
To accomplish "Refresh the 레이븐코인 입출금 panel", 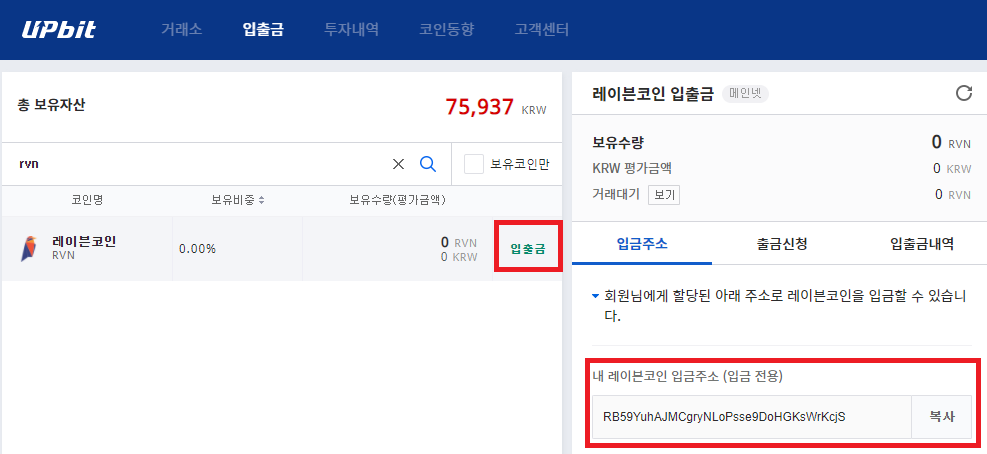I will point(964,93).
